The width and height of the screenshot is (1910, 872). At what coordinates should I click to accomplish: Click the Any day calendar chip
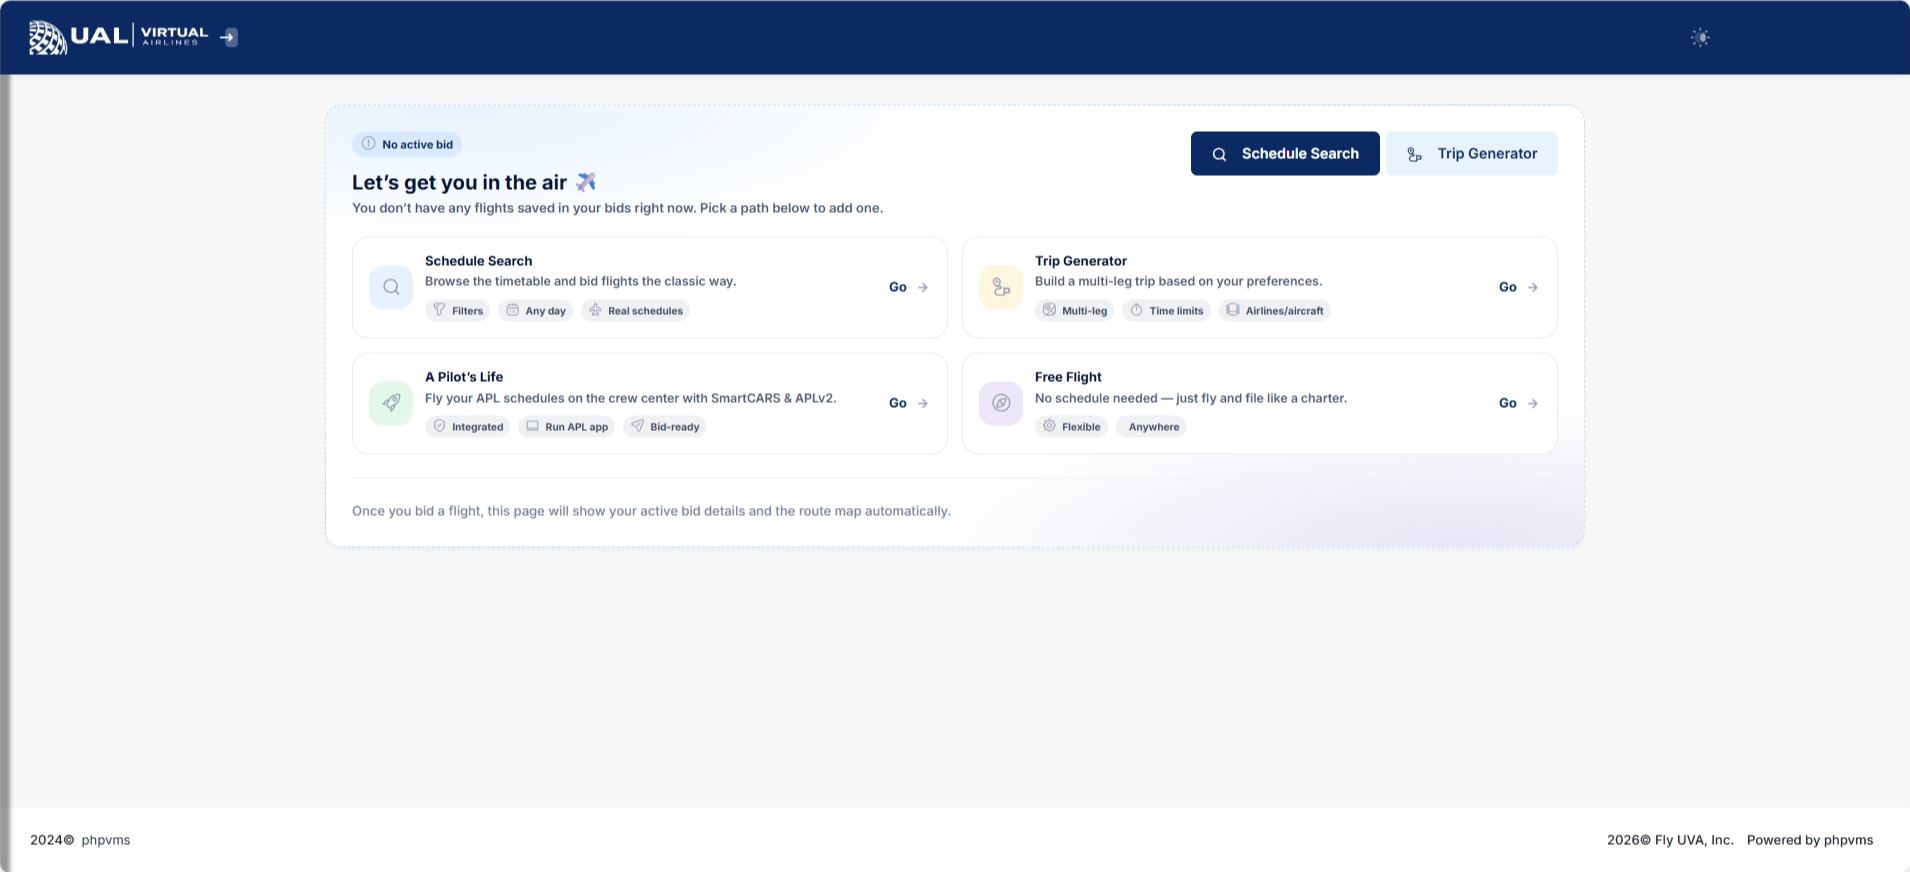[536, 311]
